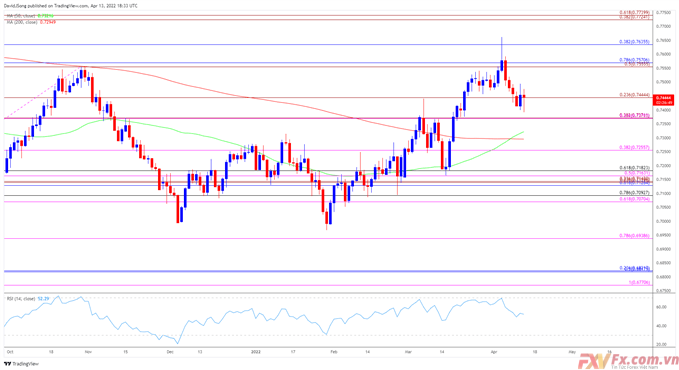This screenshot has height=370, width=679.
Task: Click the RSI (14, close) indicator label
Action: 21,299
